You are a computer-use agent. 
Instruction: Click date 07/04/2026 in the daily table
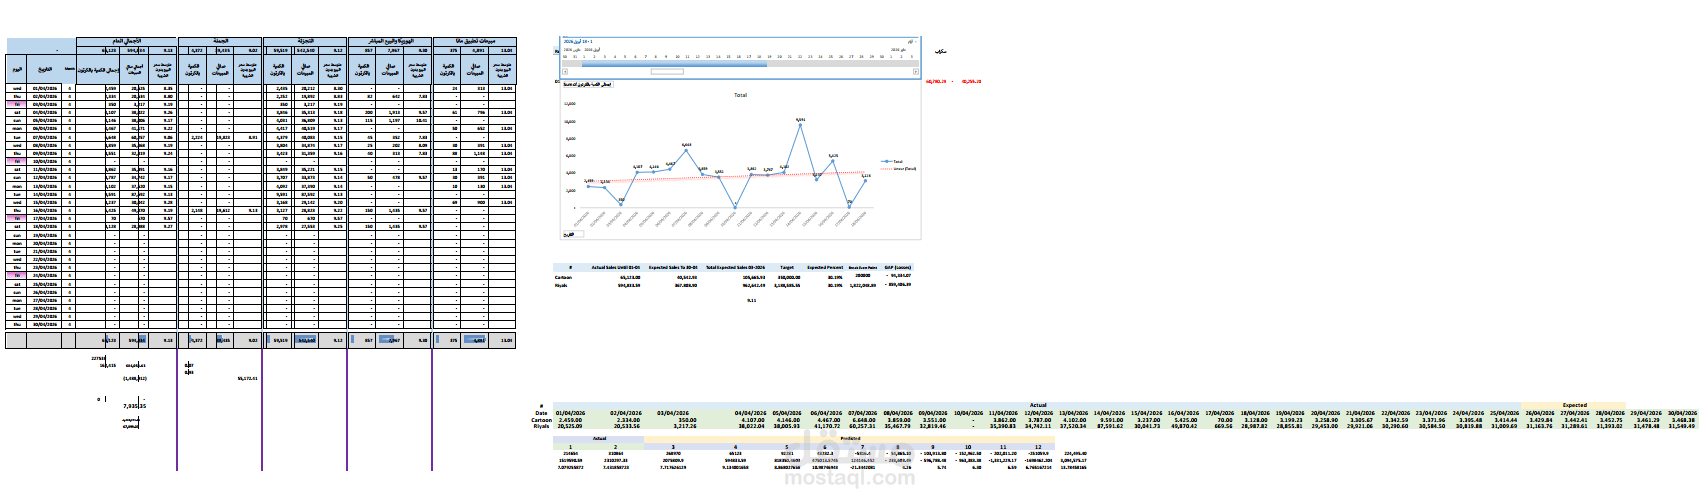(x=44, y=137)
